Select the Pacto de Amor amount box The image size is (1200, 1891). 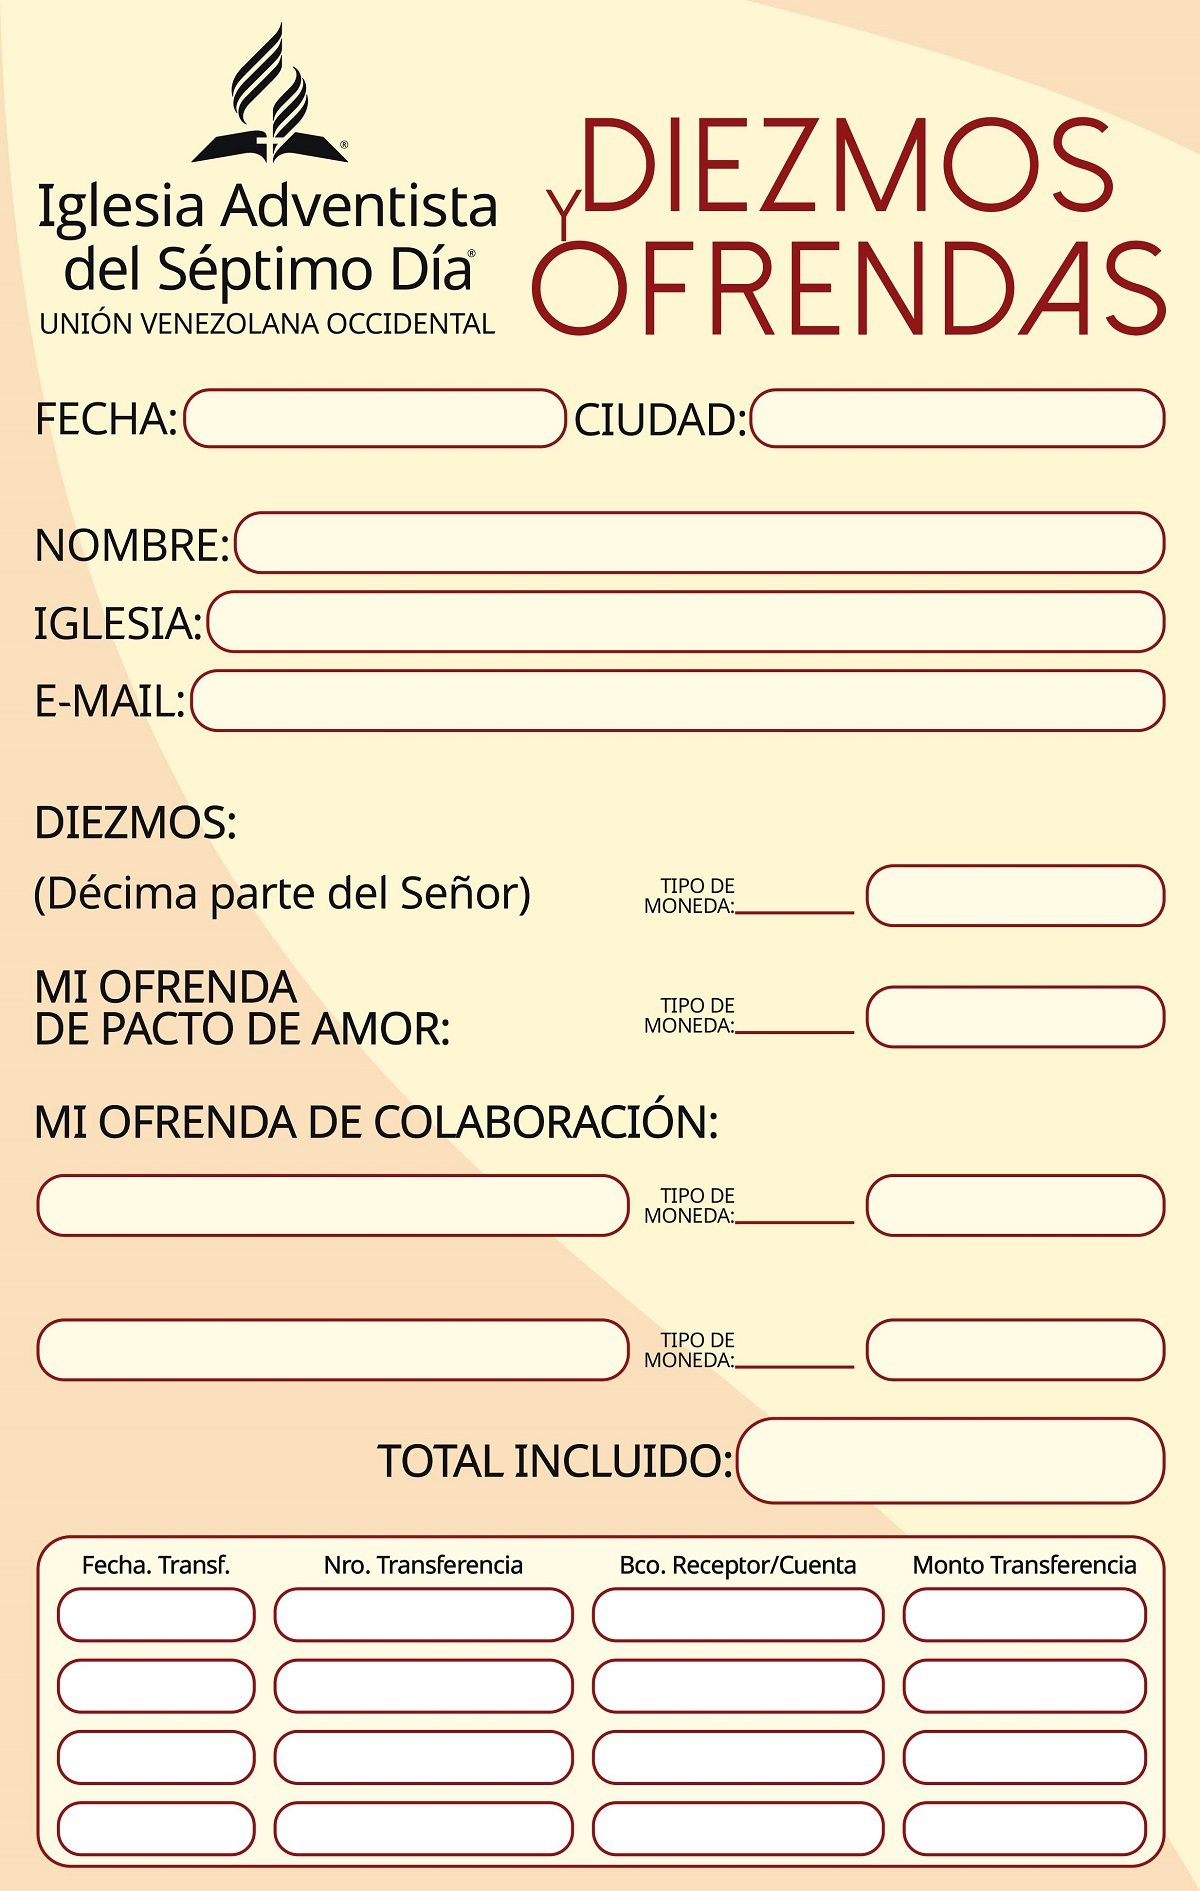1015,1016
